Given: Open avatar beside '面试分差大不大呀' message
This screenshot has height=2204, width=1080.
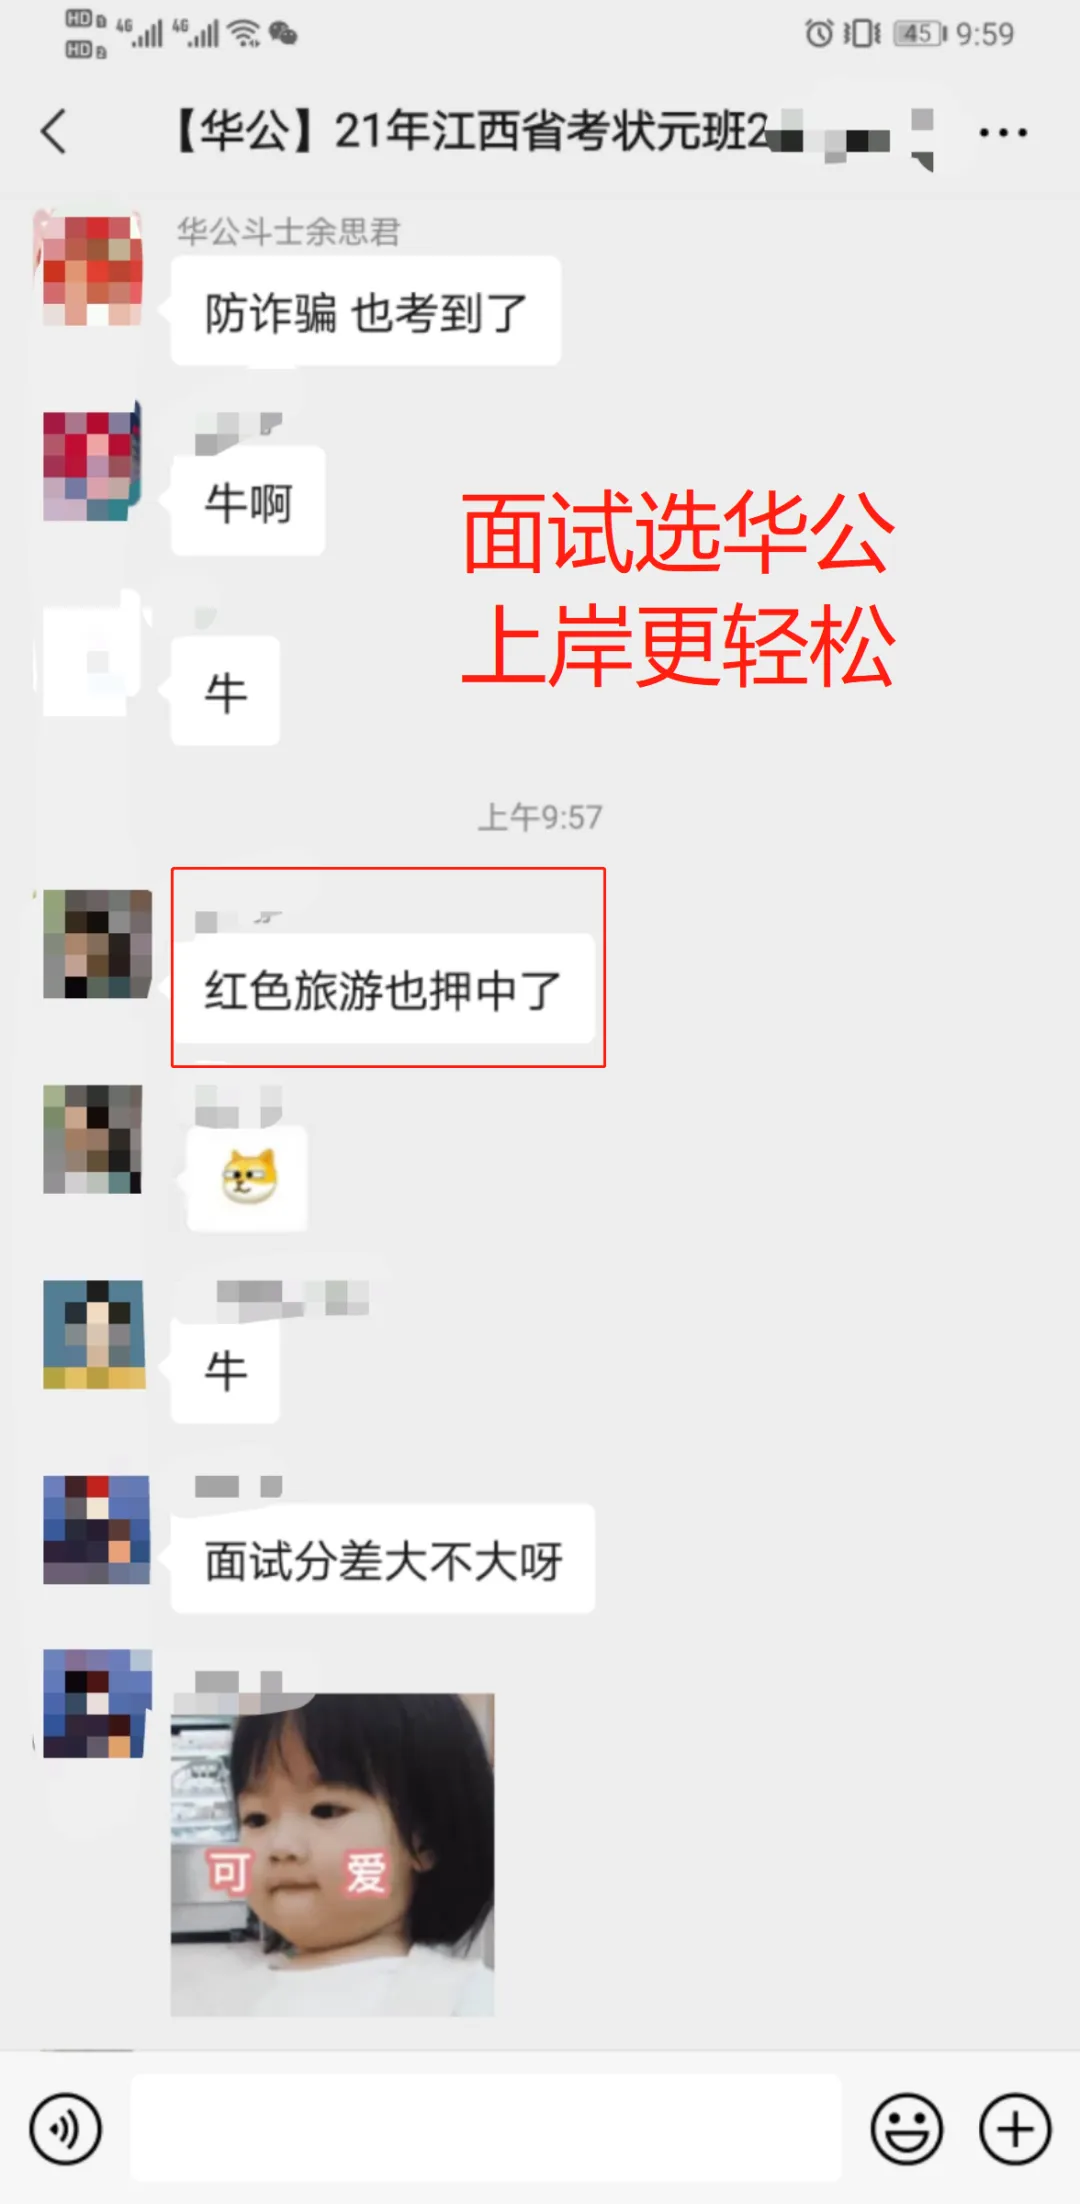Looking at the screenshot, I should pyautogui.click(x=96, y=1529).
